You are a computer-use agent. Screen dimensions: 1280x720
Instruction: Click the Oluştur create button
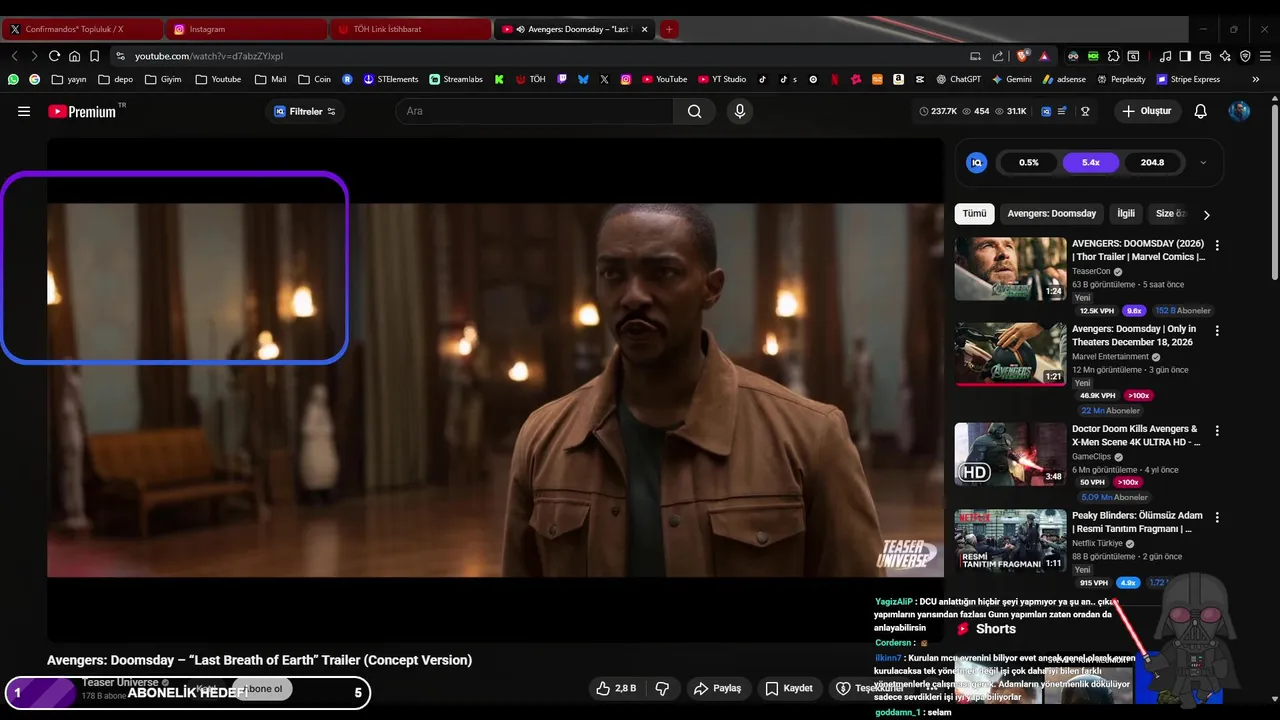[x=1146, y=111]
